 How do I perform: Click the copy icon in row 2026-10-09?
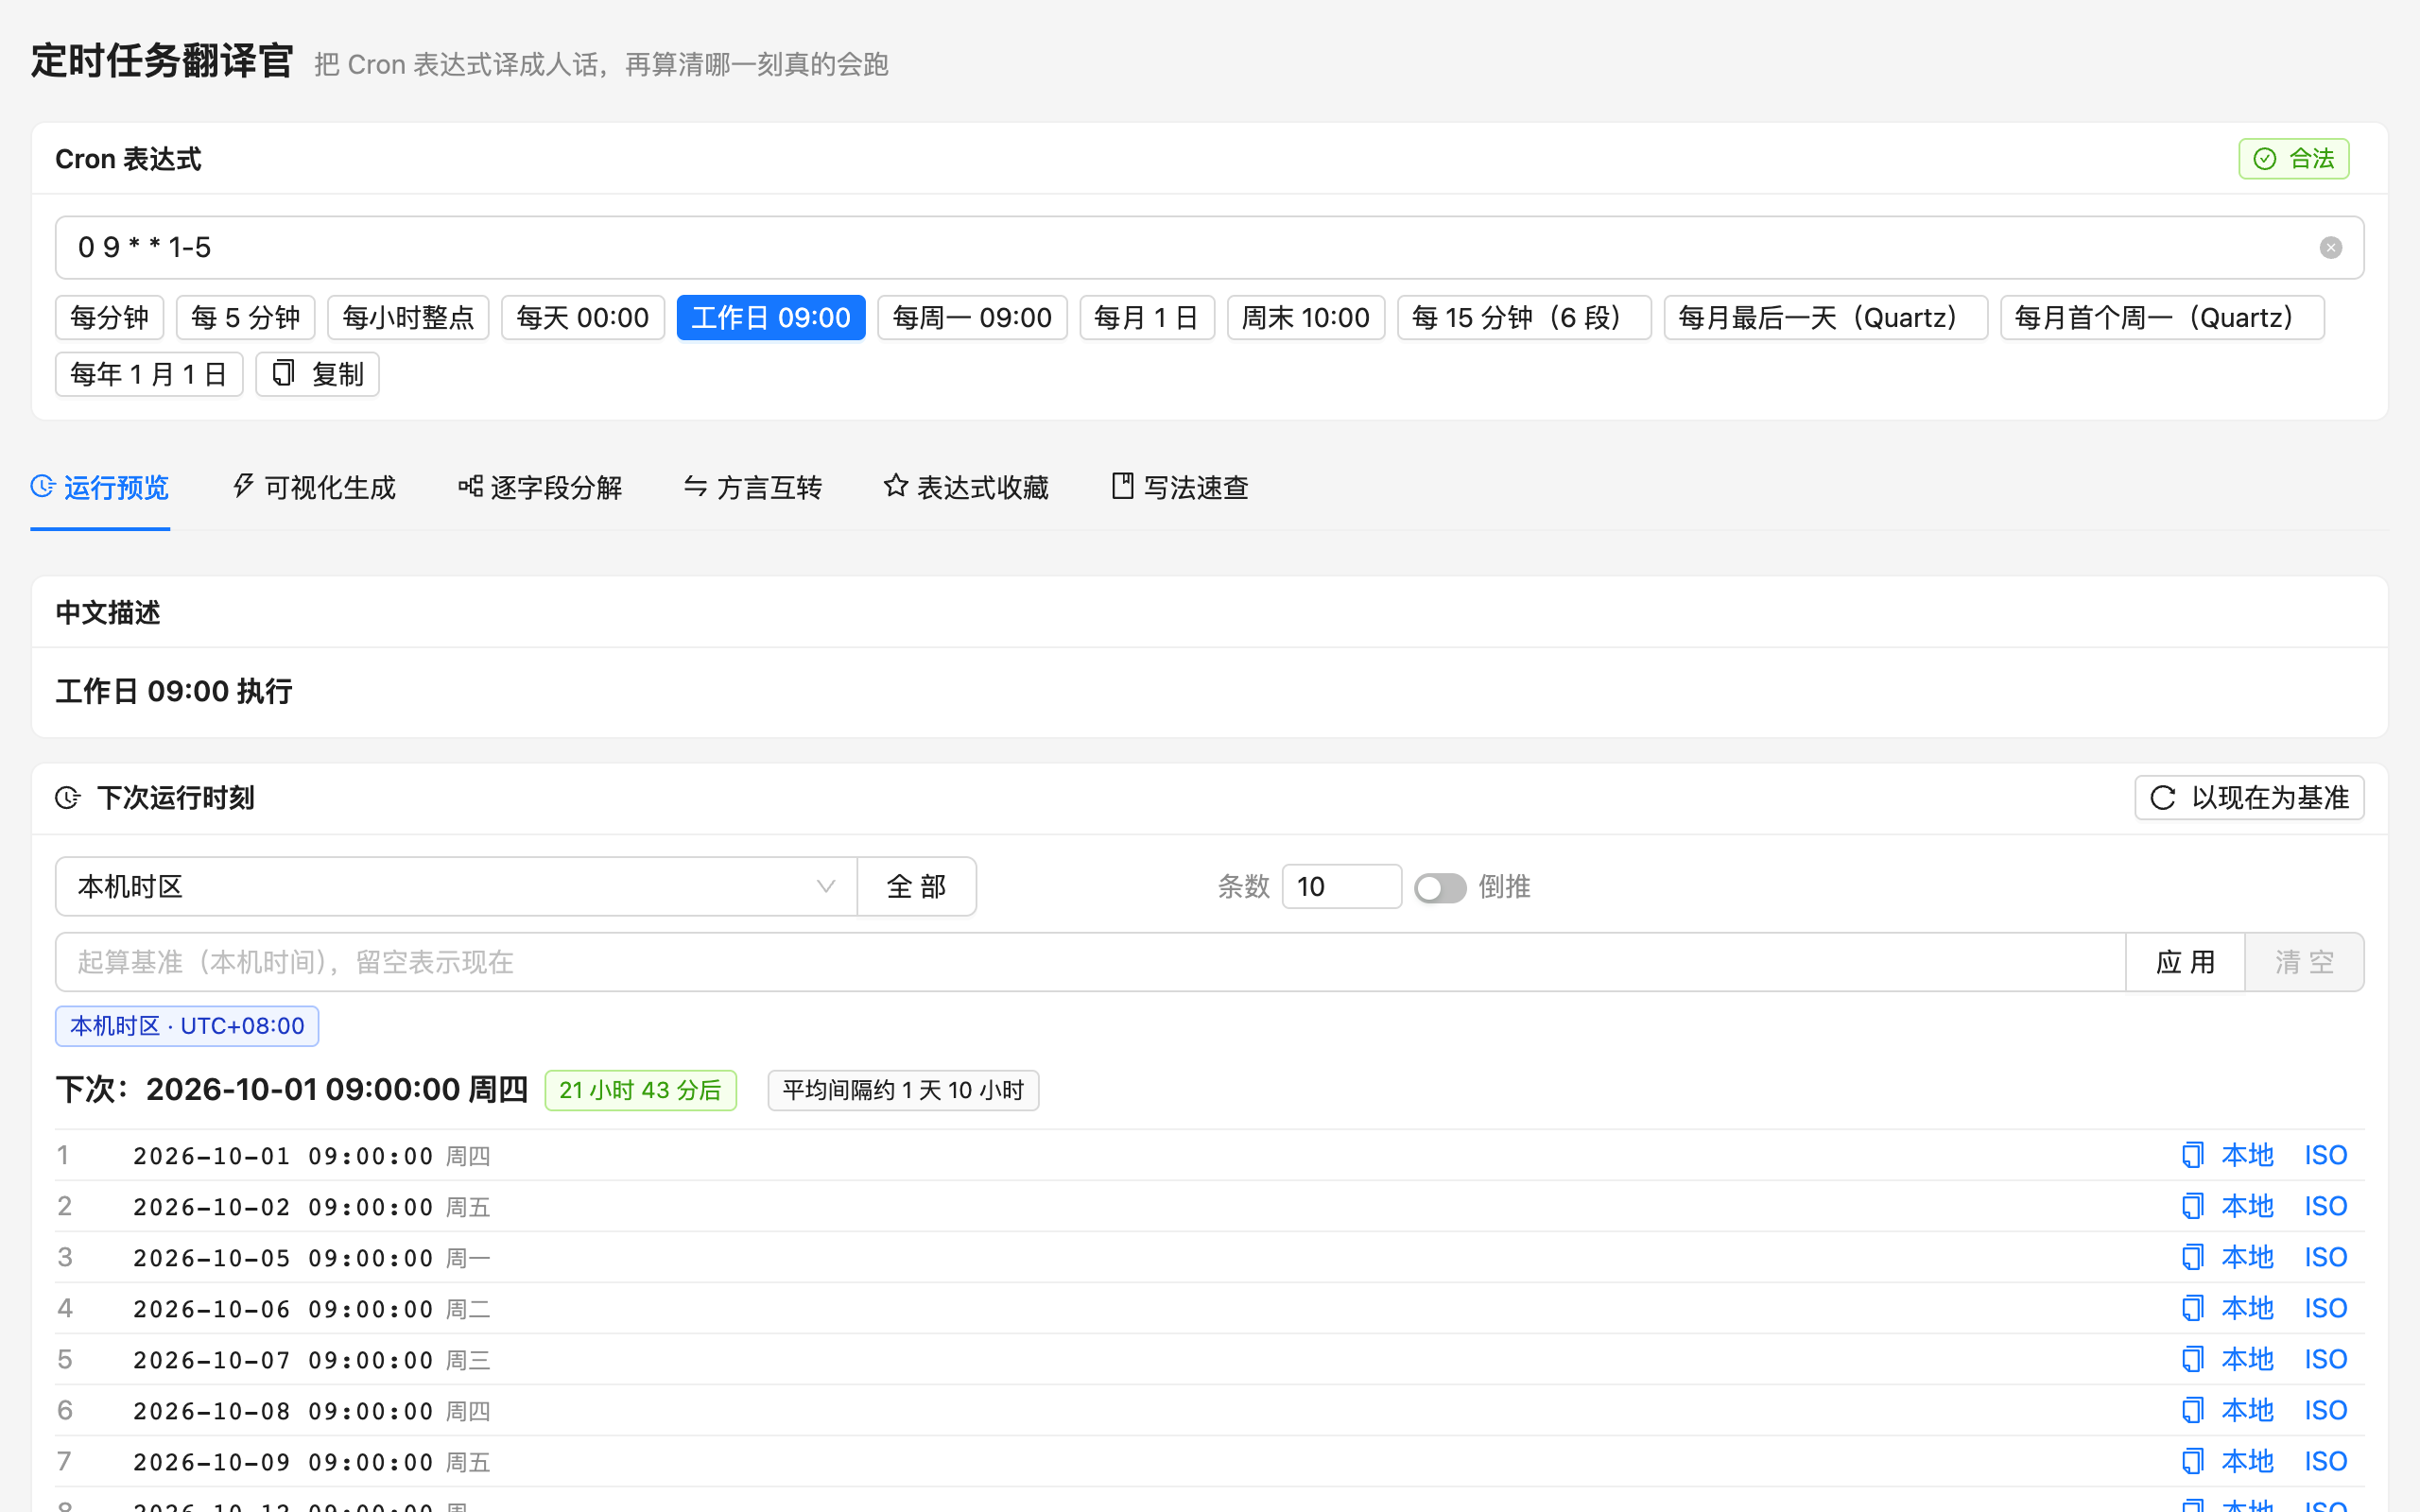pos(2192,1461)
